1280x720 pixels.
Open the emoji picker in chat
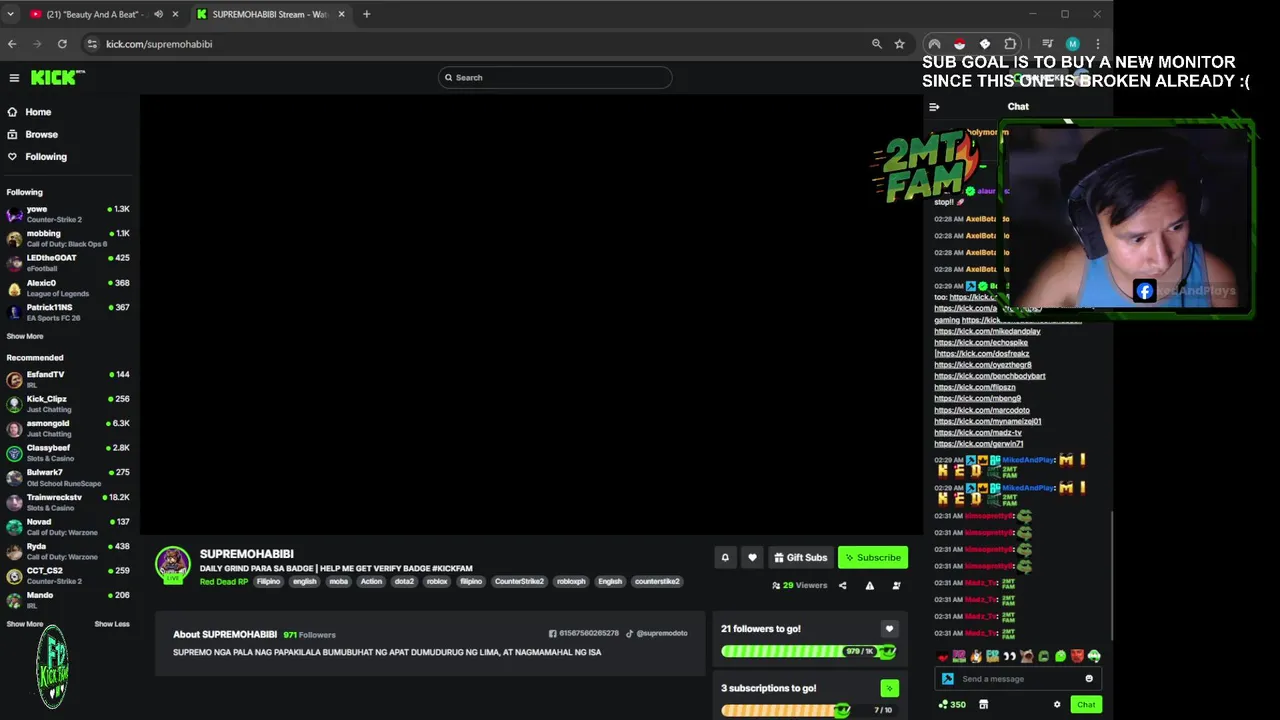(x=1089, y=679)
